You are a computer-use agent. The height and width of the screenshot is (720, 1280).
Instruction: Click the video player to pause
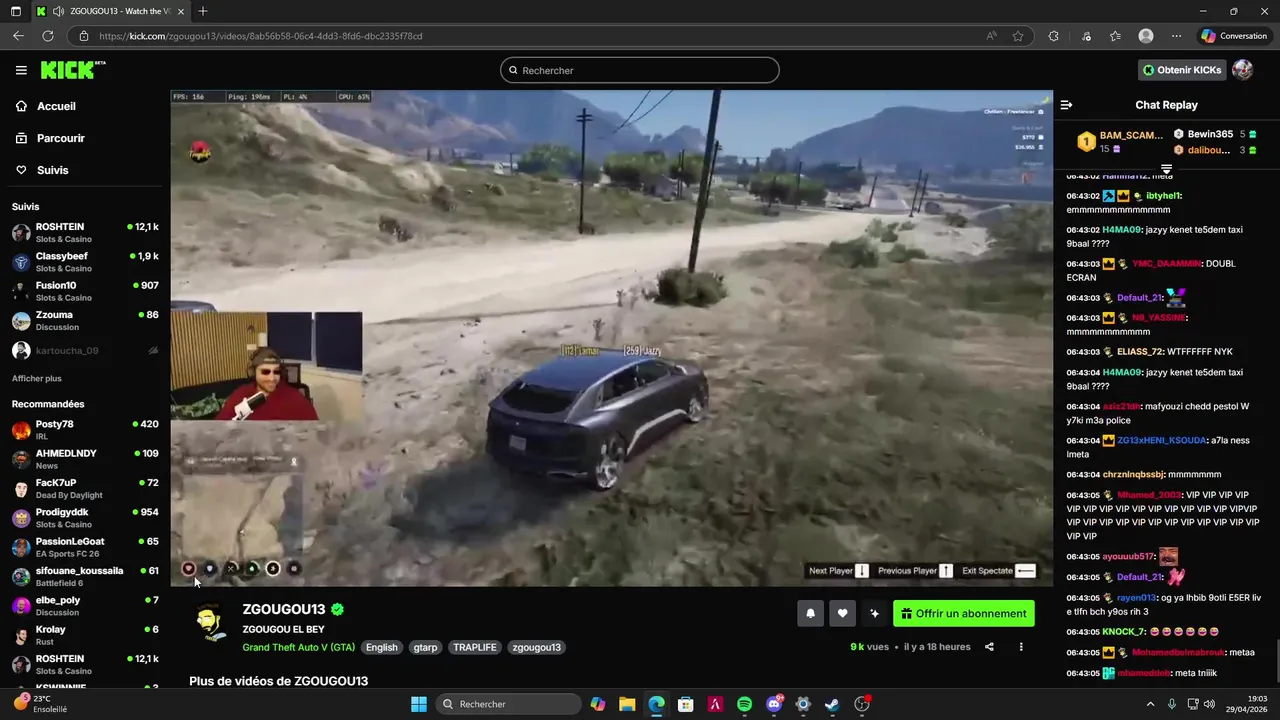[611, 338]
